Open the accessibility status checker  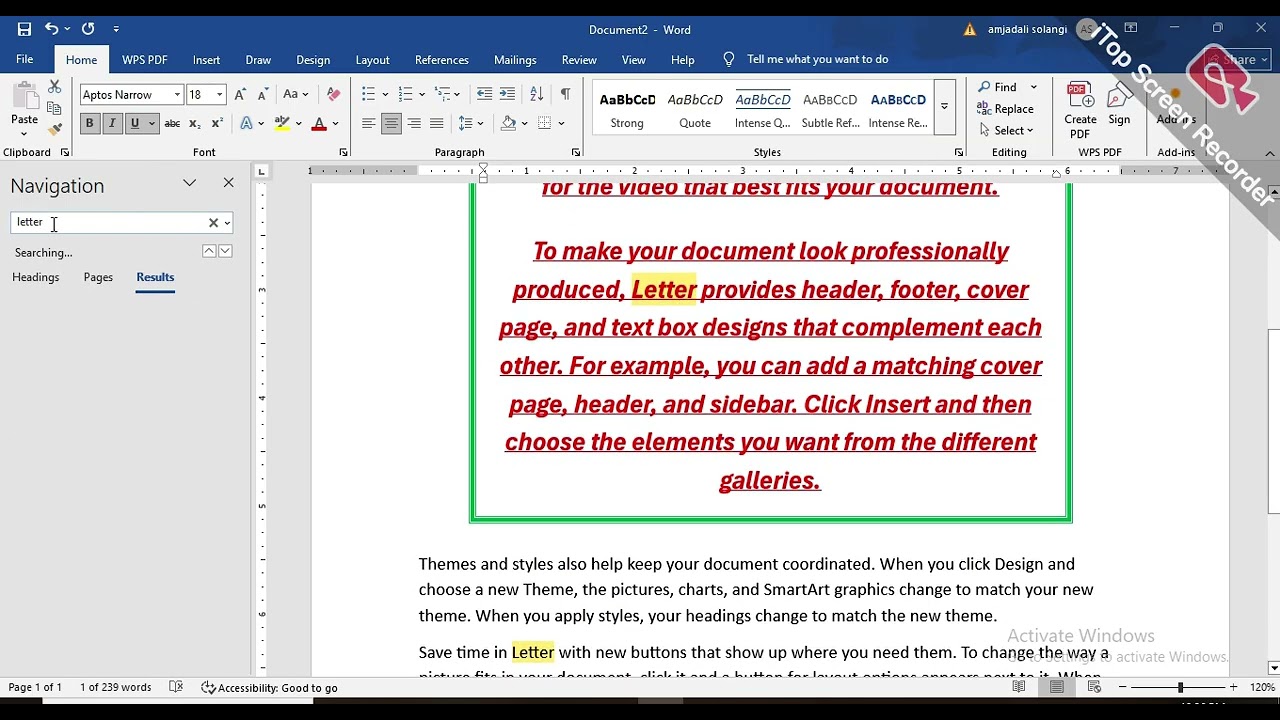[269, 688]
